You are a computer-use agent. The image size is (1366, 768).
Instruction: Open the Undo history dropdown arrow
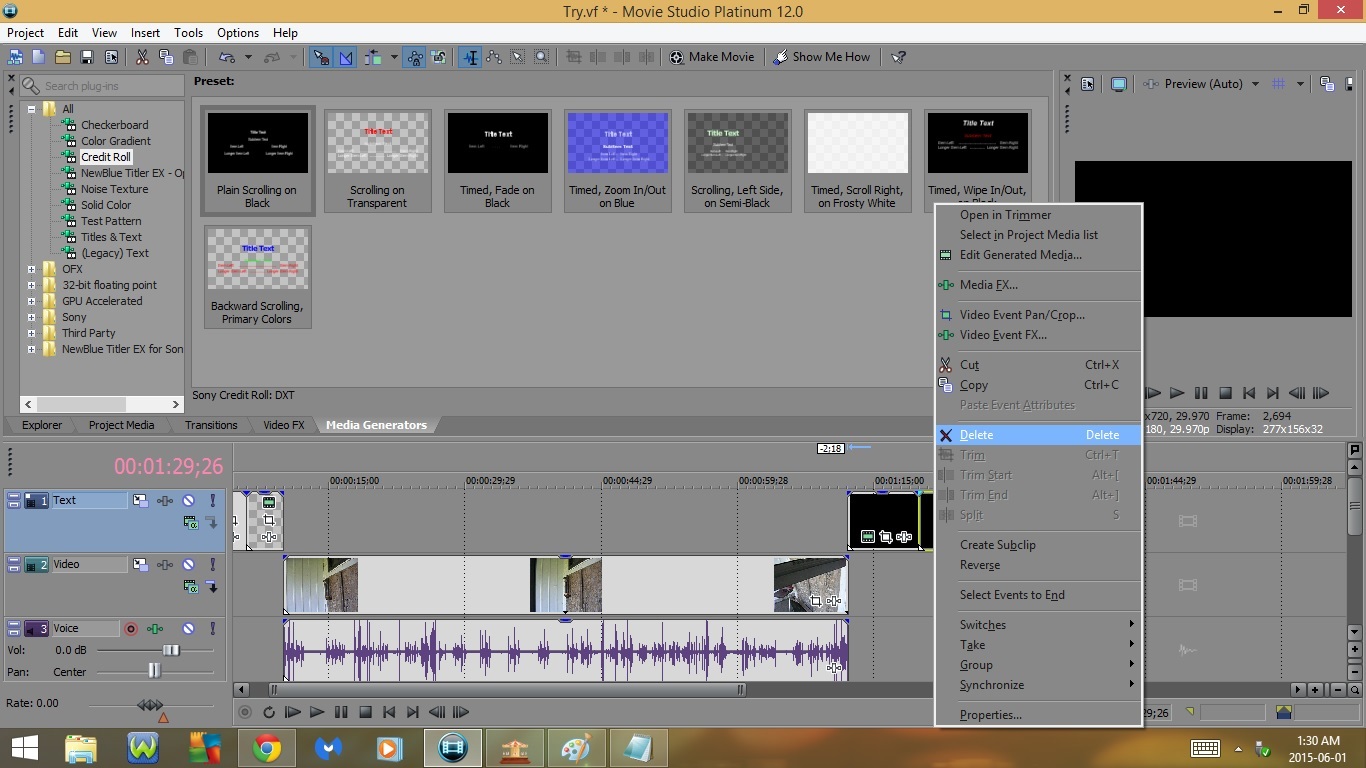pyautogui.click(x=248, y=57)
